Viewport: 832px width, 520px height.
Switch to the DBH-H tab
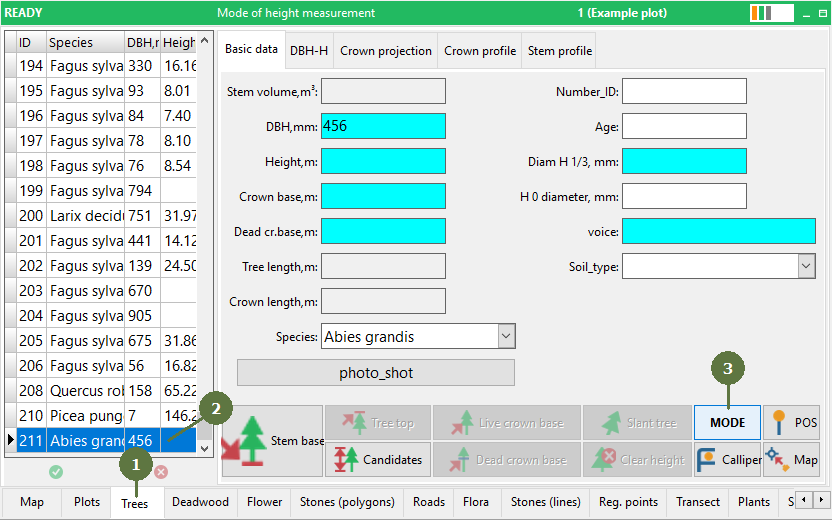(x=309, y=51)
